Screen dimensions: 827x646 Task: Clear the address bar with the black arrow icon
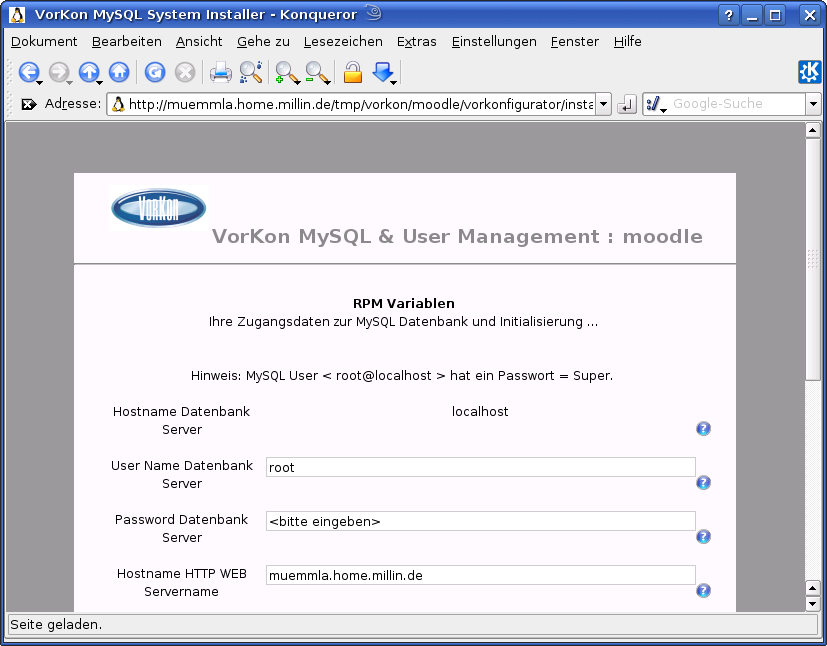[x=28, y=104]
